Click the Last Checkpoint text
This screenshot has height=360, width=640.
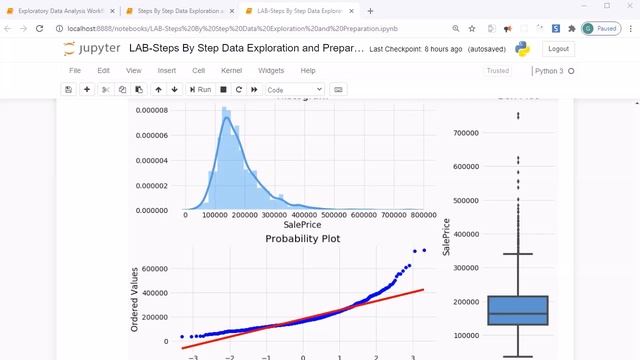click(416, 49)
